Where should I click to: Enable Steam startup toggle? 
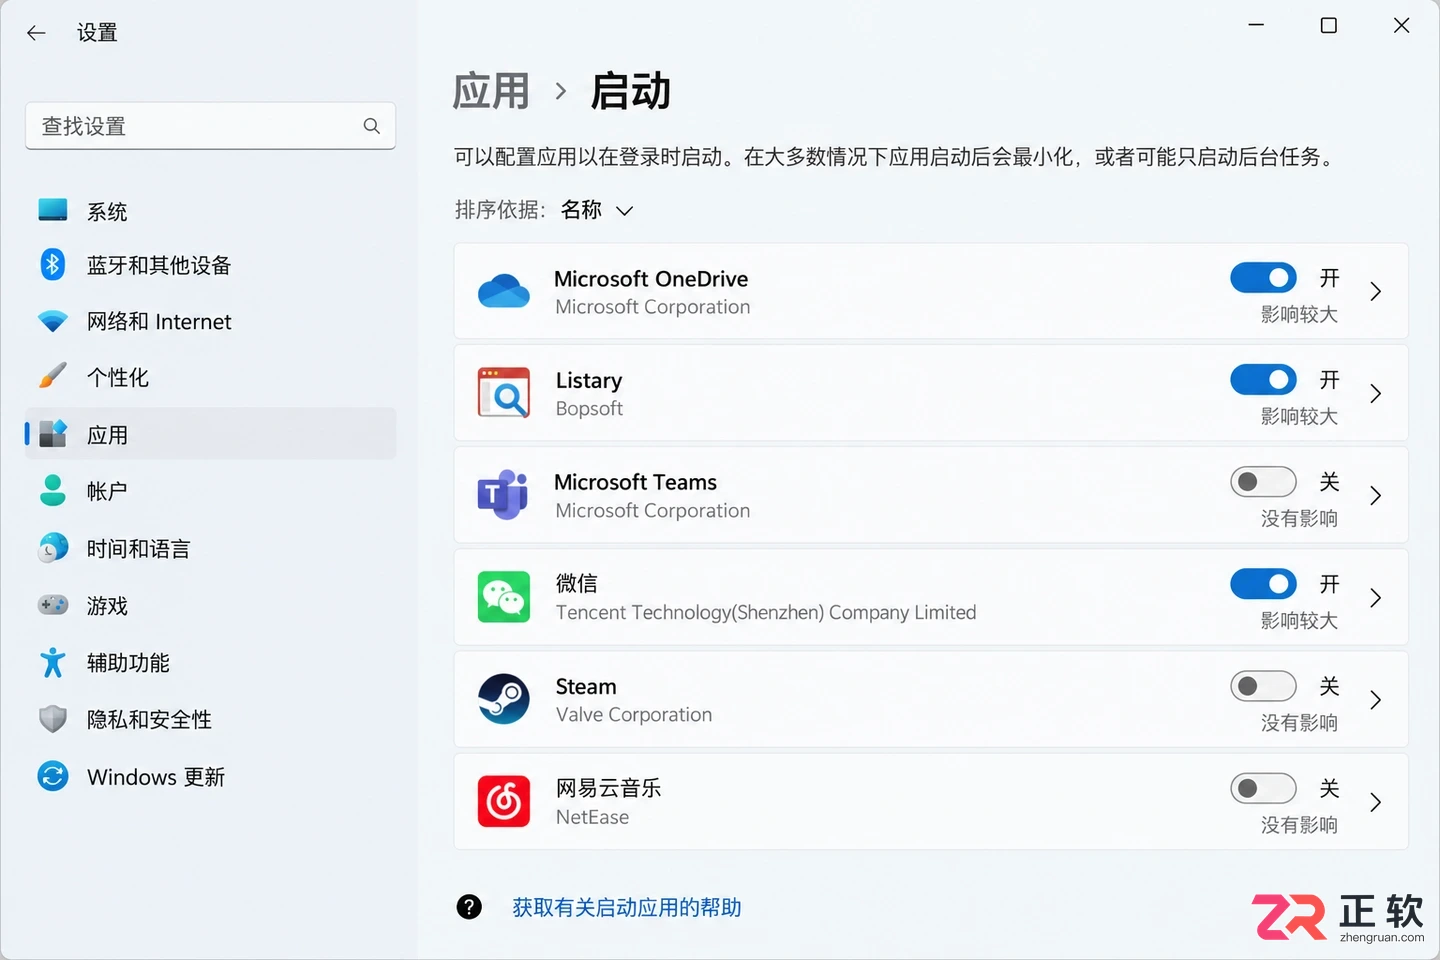pyautogui.click(x=1263, y=686)
